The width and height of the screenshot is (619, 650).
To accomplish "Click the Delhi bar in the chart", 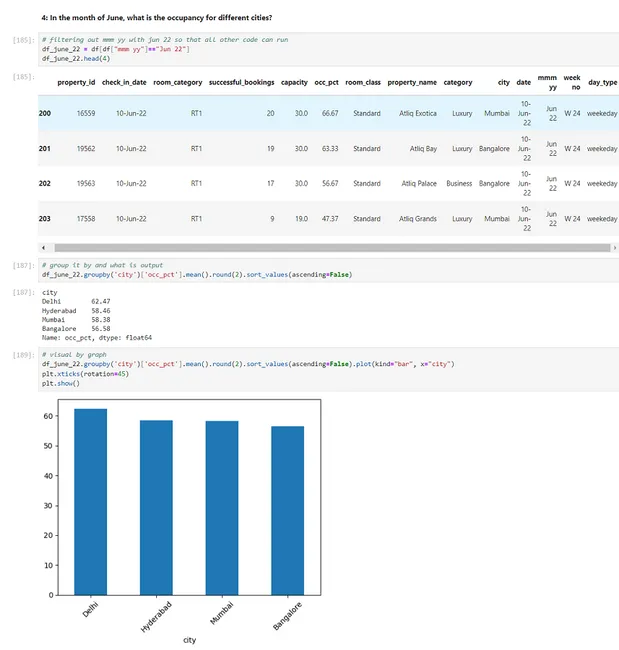I will pos(90,502).
